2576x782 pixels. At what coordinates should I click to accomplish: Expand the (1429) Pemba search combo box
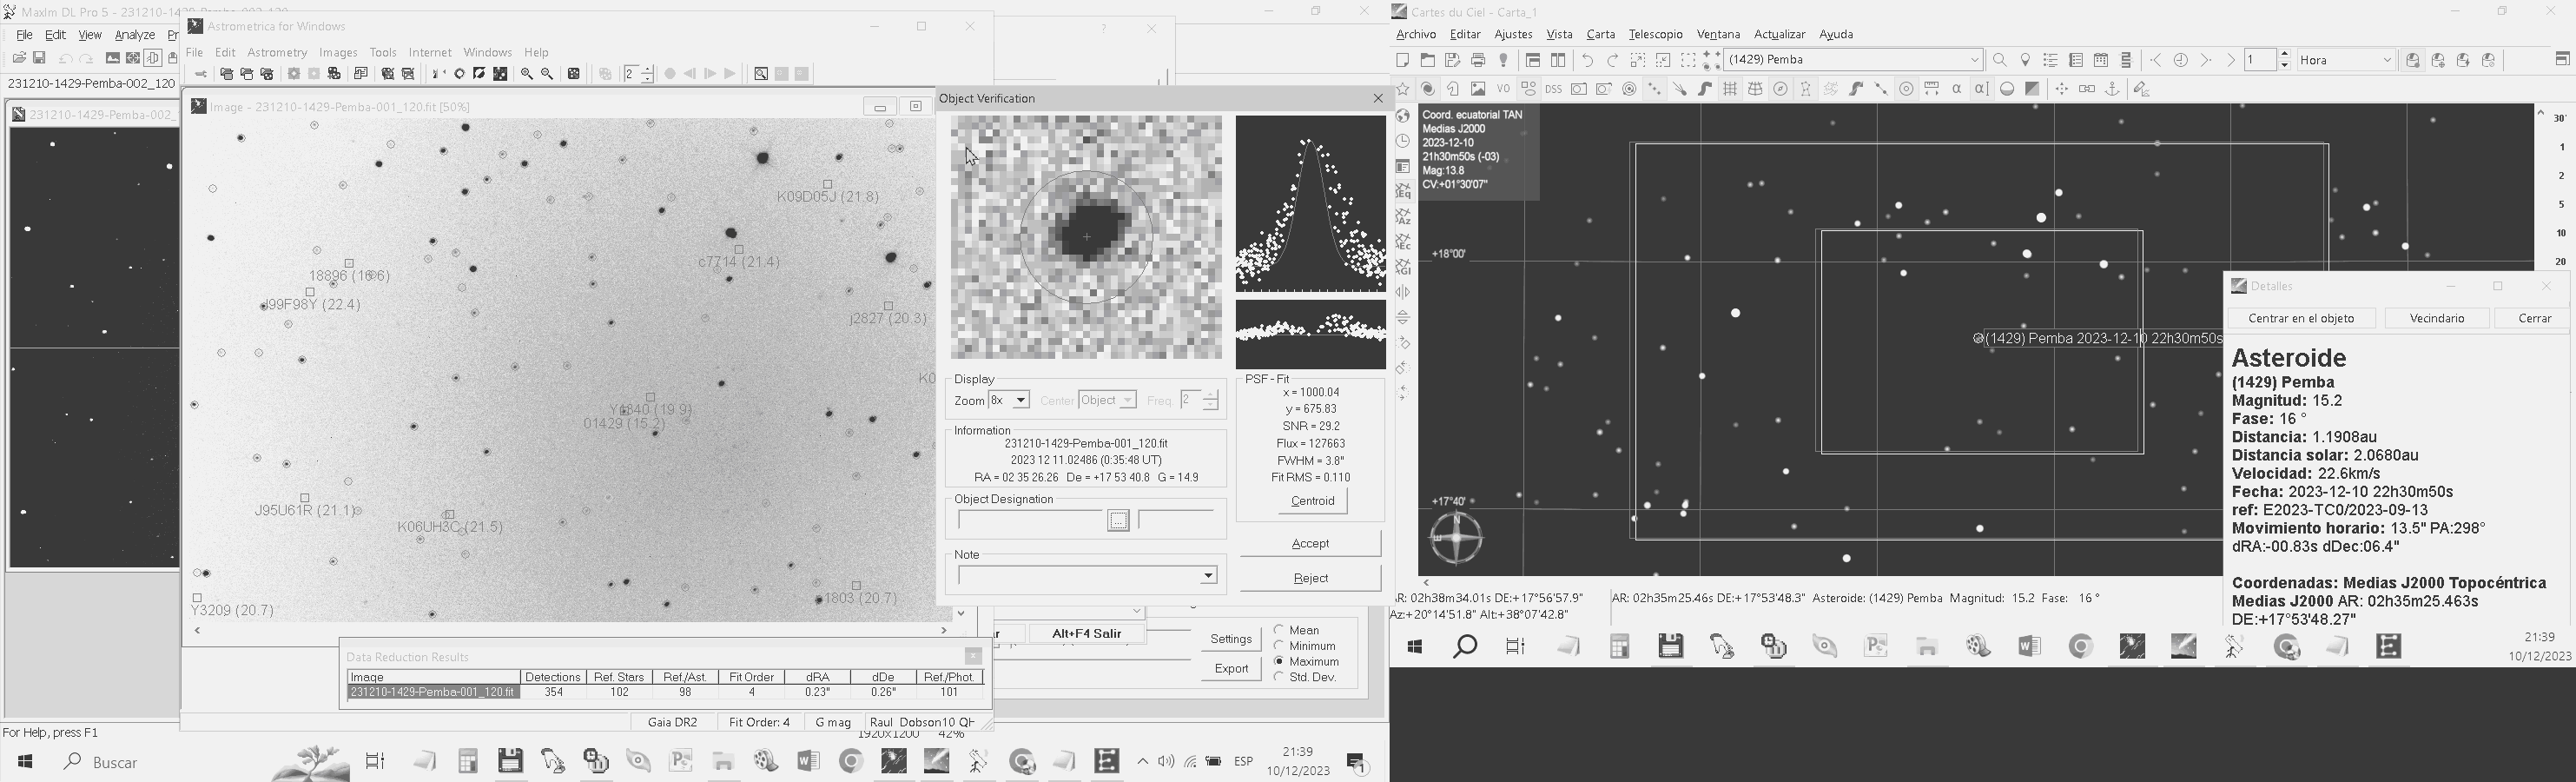pyautogui.click(x=1975, y=60)
